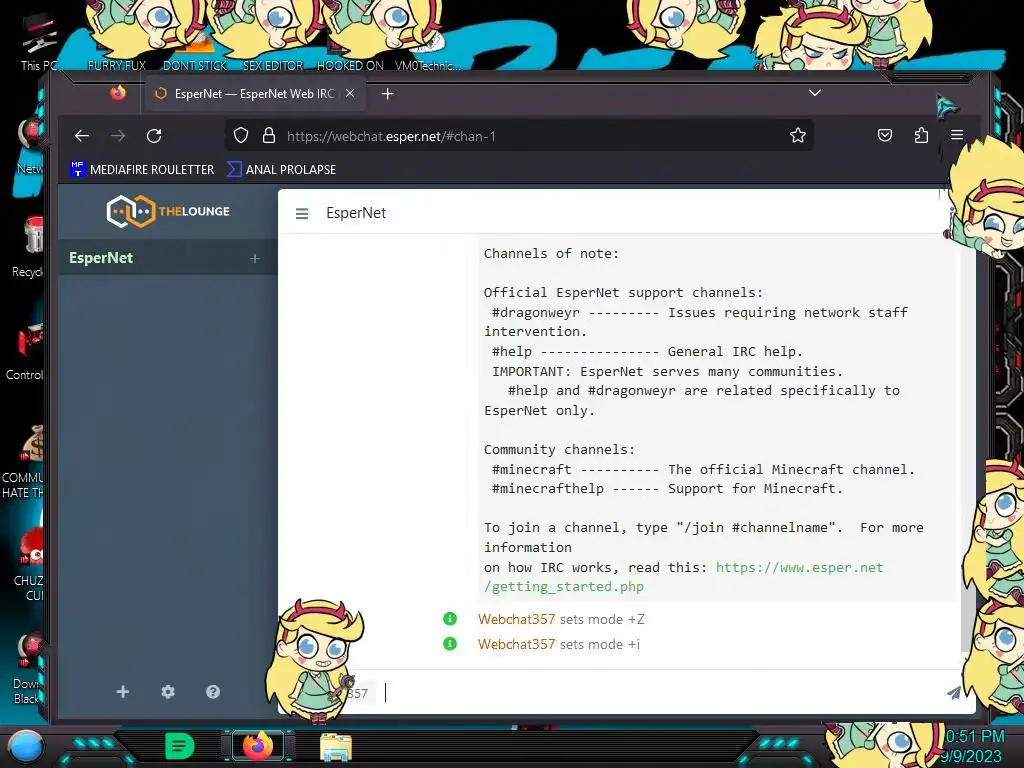Open the Windows Start orb
The height and width of the screenshot is (768, 1024).
pyautogui.click(x=25, y=746)
